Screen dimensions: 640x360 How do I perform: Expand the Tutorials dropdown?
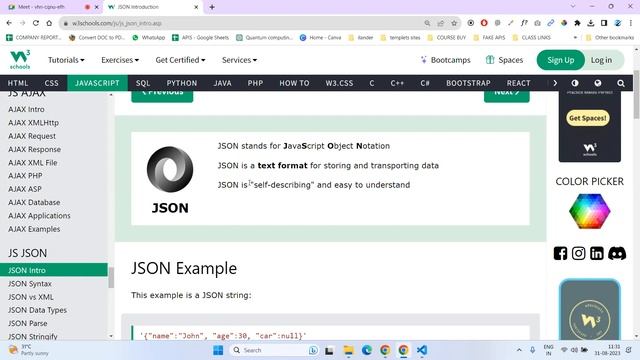click(66, 60)
